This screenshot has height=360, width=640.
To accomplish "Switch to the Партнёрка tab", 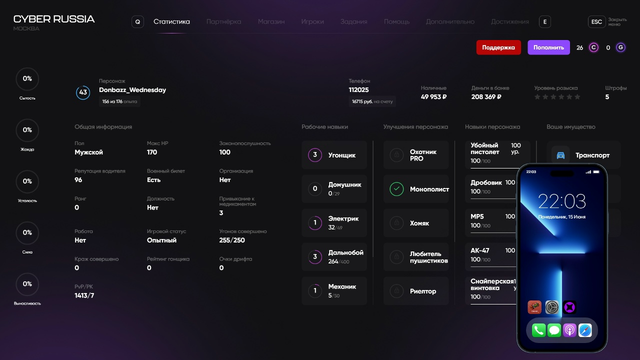I will pos(224,22).
